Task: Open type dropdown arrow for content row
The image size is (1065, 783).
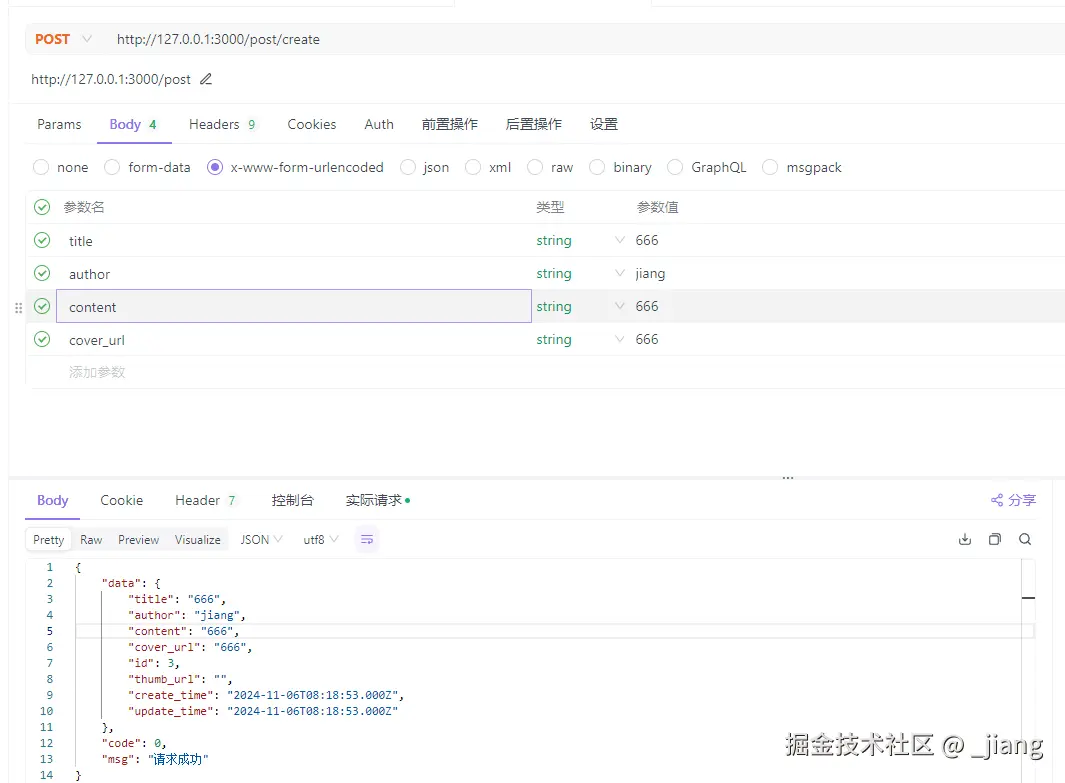Action: tap(619, 306)
